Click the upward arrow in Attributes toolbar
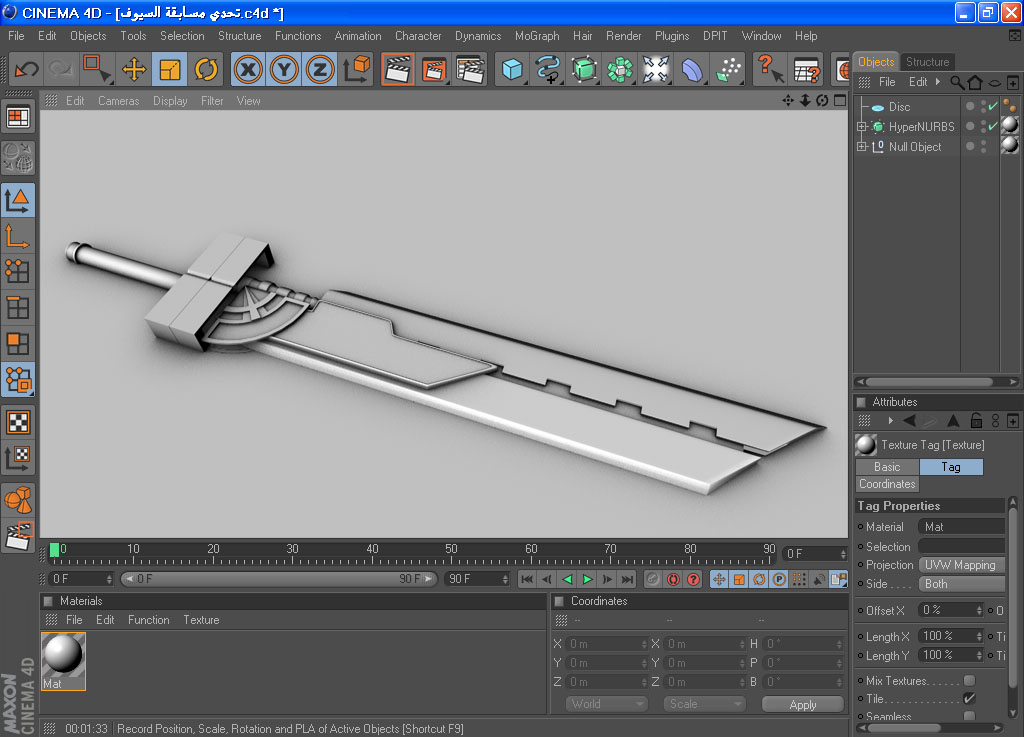 pyautogui.click(x=953, y=421)
